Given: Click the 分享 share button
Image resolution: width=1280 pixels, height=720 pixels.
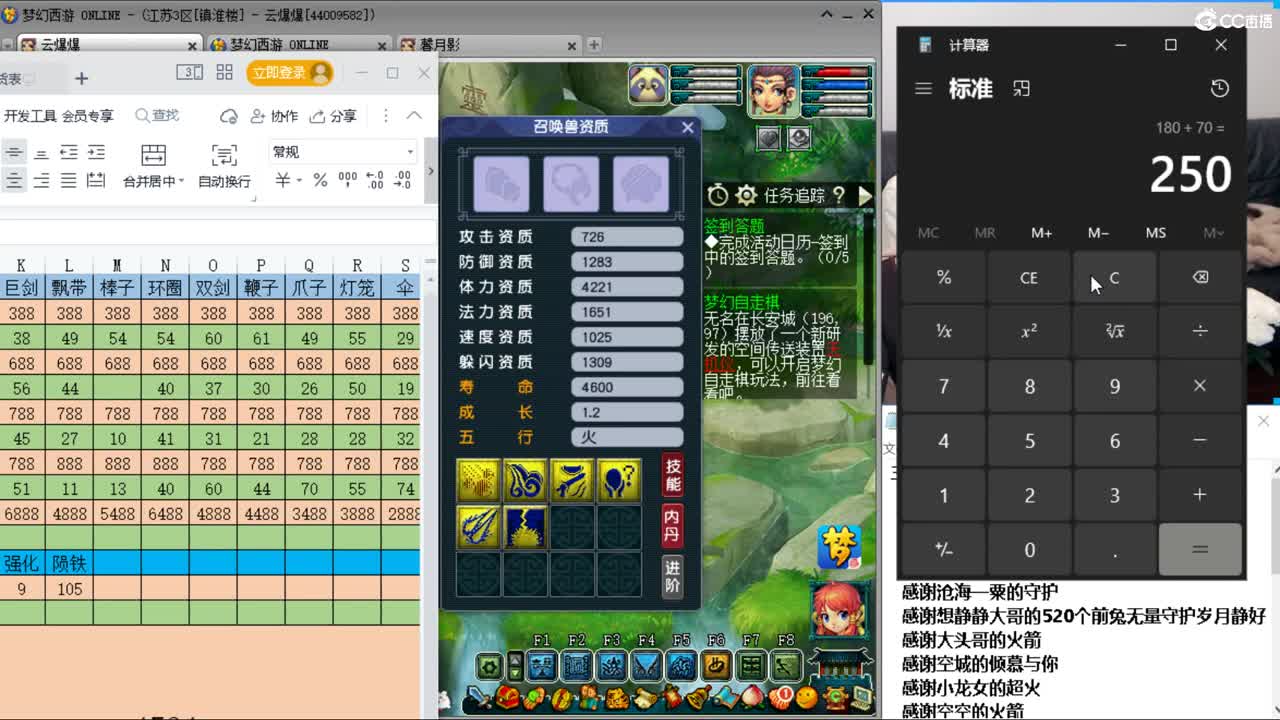Looking at the screenshot, I should [x=333, y=116].
